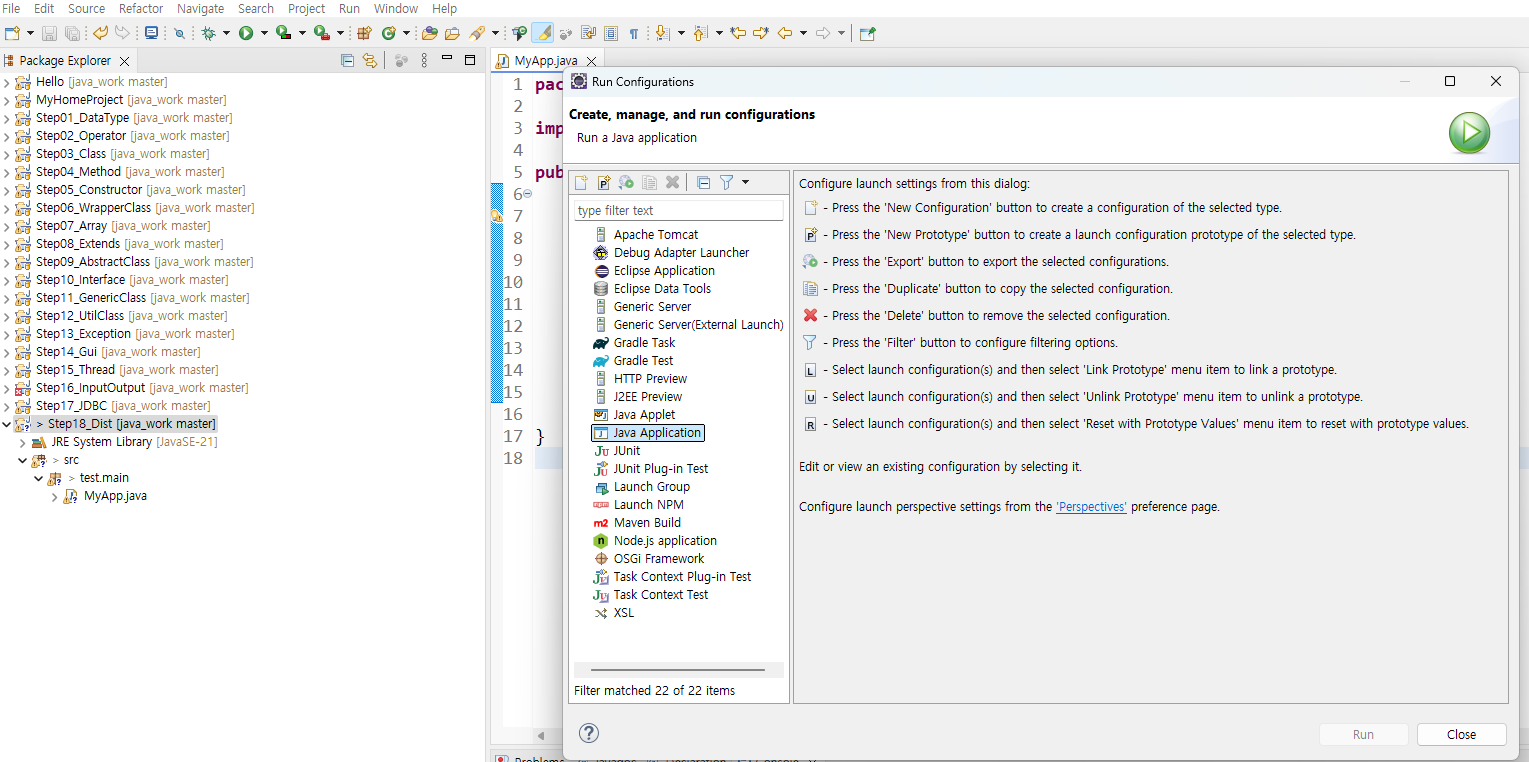Screen dimensions: 1529x762
Task: Toggle Mark Occurrences highlighter
Action: [542, 33]
